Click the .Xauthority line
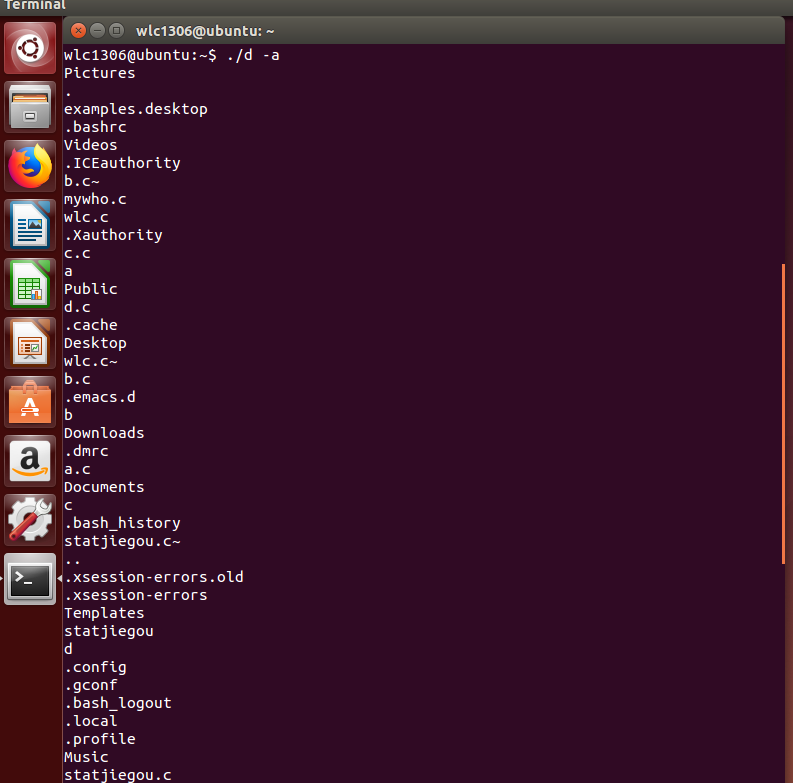 point(113,235)
